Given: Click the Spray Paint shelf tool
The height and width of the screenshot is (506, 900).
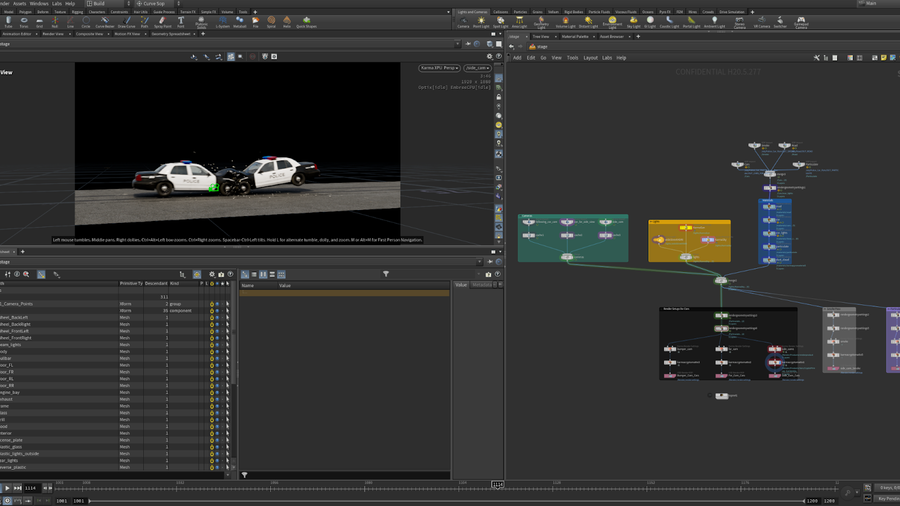Looking at the screenshot, I should [163, 22].
